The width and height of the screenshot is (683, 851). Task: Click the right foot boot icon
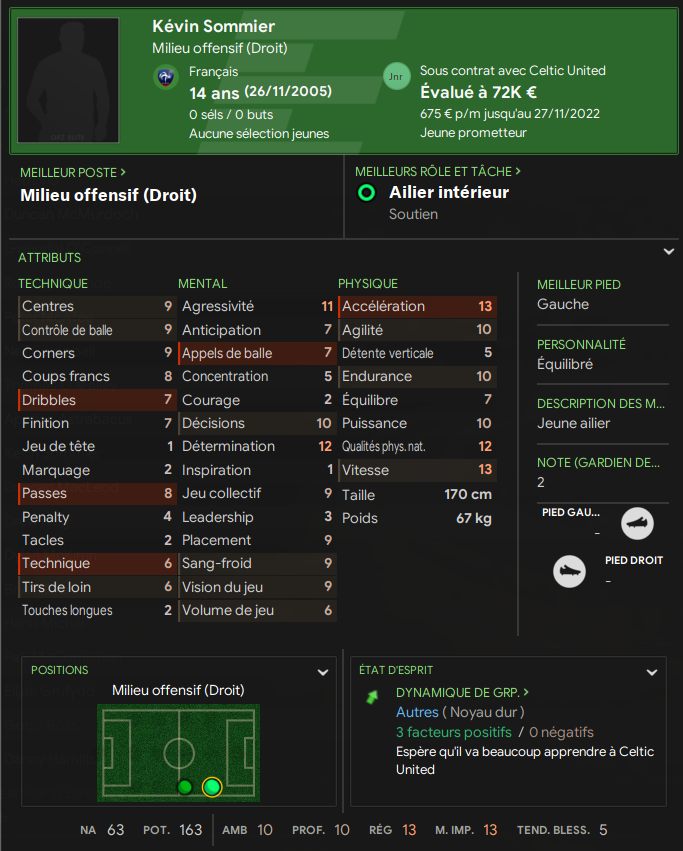(569, 571)
